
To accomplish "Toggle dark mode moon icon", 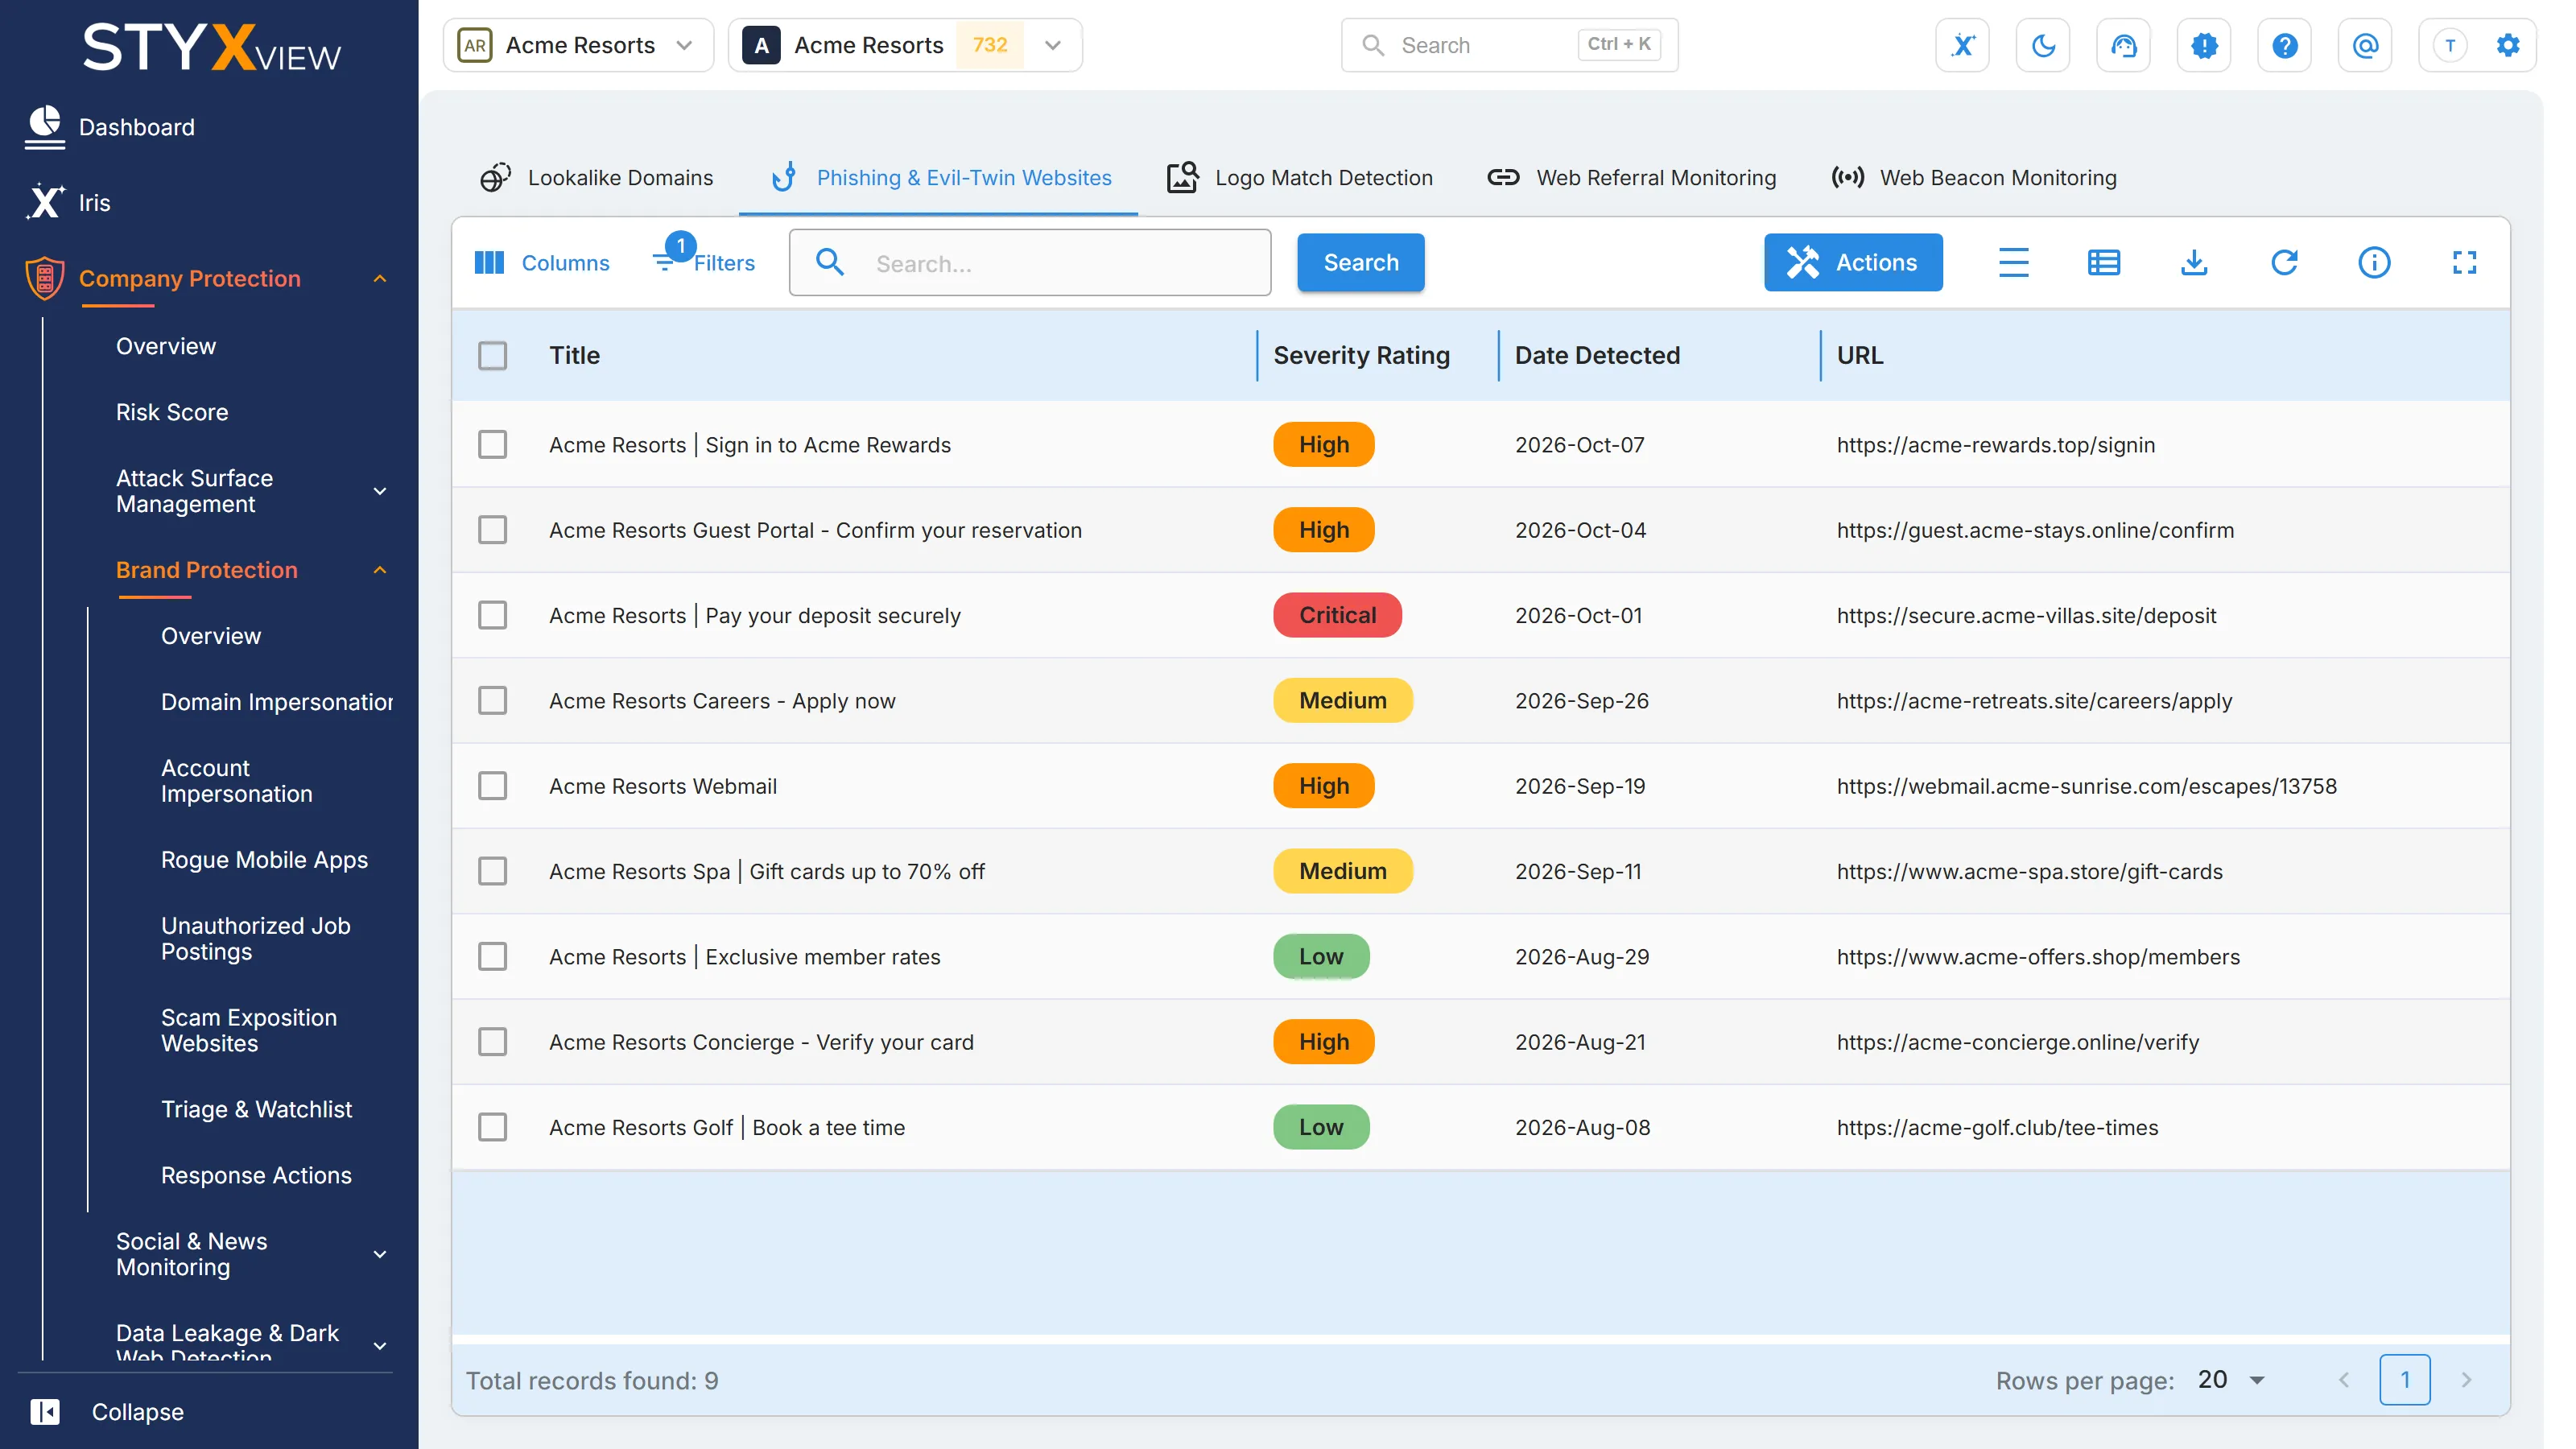I will (x=2043, y=45).
